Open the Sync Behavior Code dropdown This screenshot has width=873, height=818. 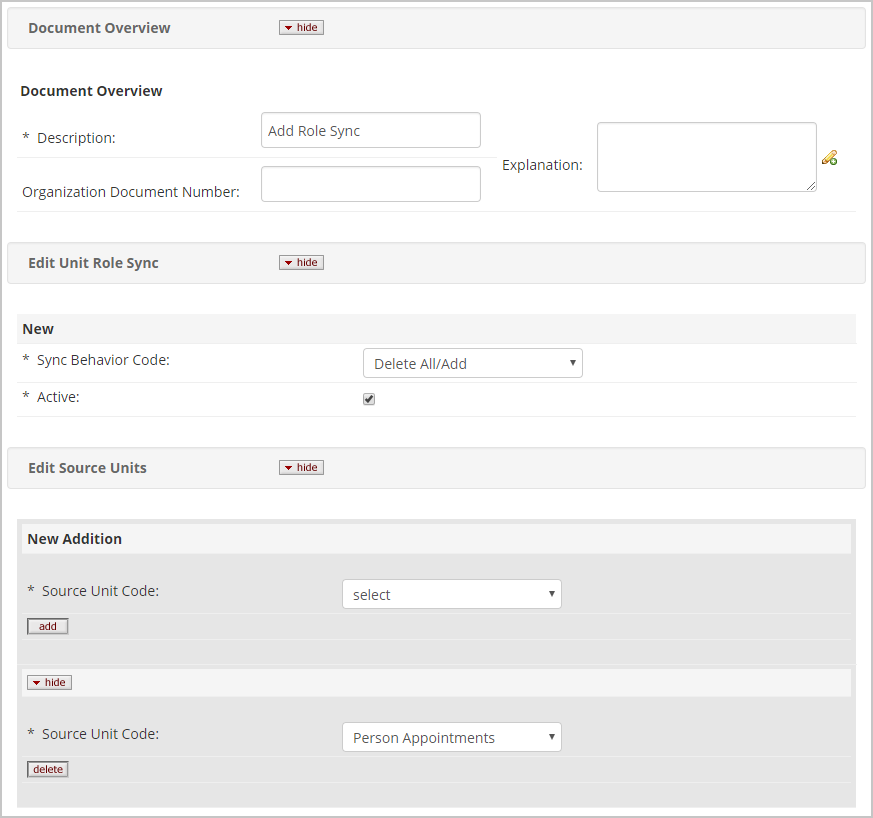[x=472, y=364]
